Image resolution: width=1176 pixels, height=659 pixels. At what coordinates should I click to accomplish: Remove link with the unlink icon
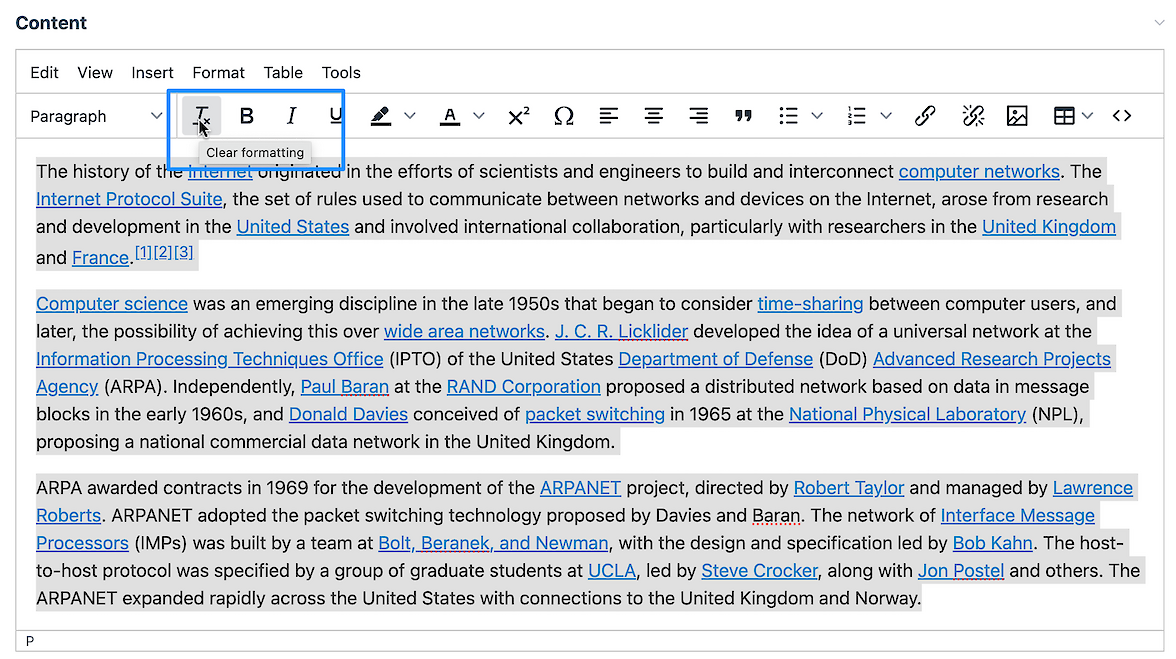(973, 117)
